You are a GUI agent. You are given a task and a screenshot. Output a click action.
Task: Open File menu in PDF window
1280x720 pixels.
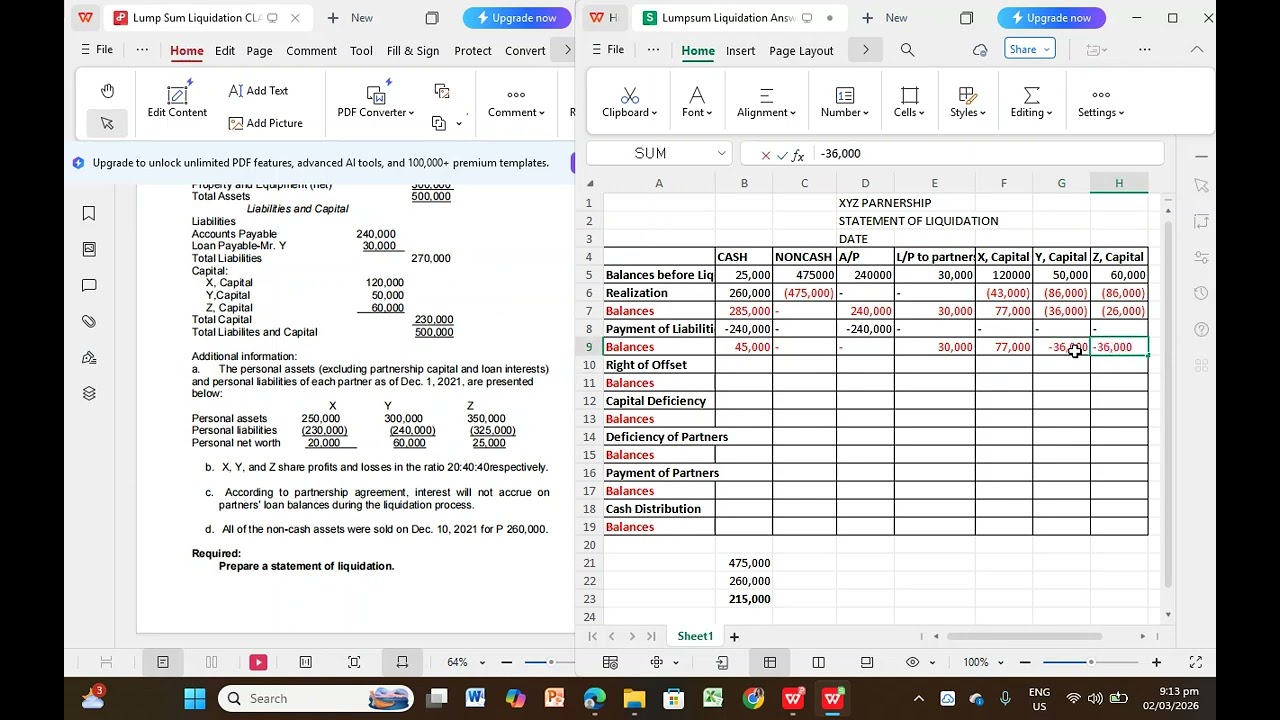click(x=97, y=50)
